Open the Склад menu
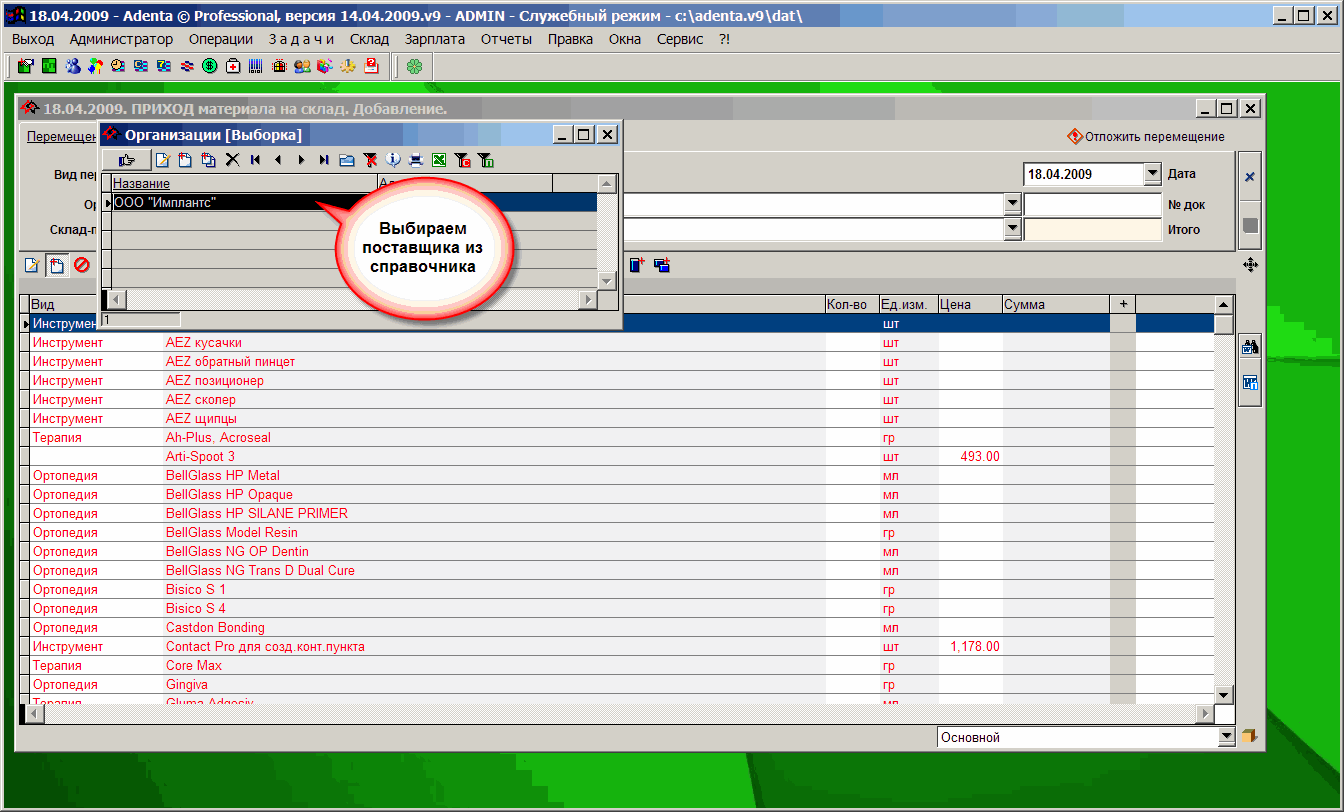Viewport: 1344px width, 812px height. point(369,39)
